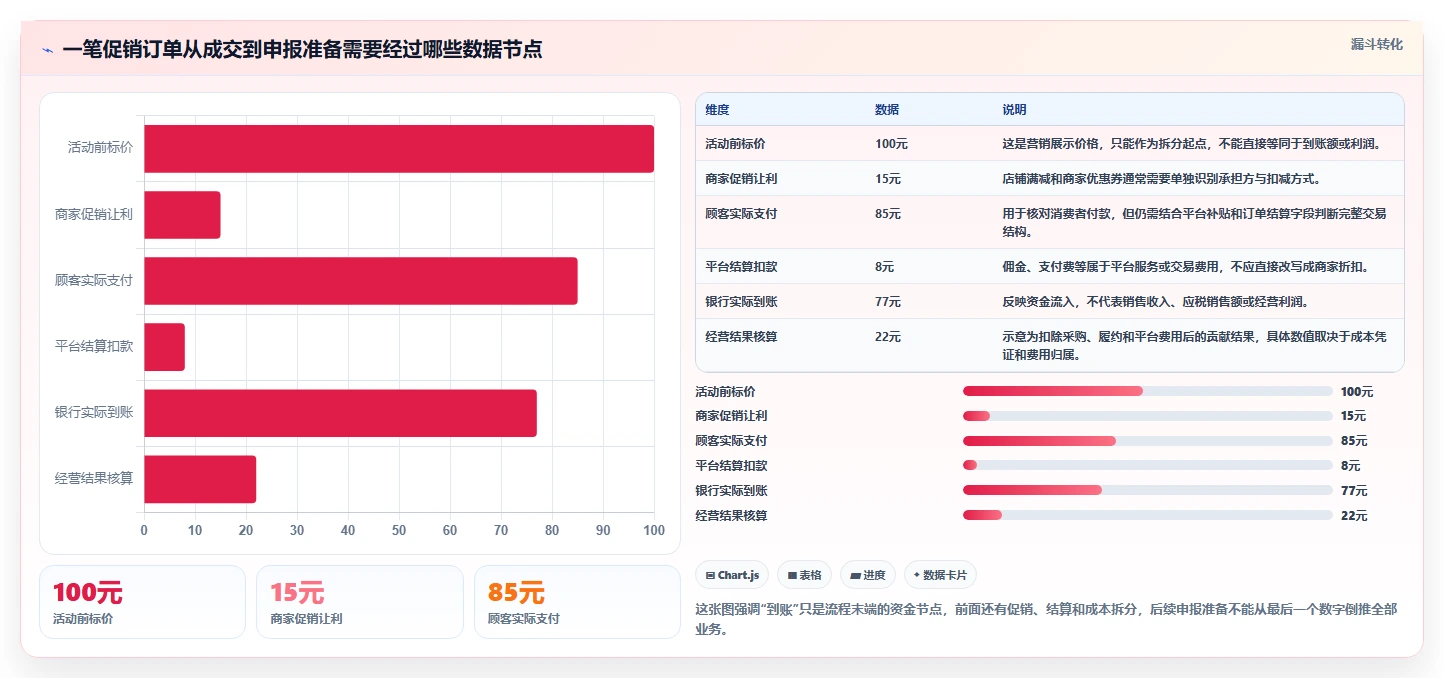
Task: Click the 经营结果核算 progress bar
Action: click(x=1148, y=515)
